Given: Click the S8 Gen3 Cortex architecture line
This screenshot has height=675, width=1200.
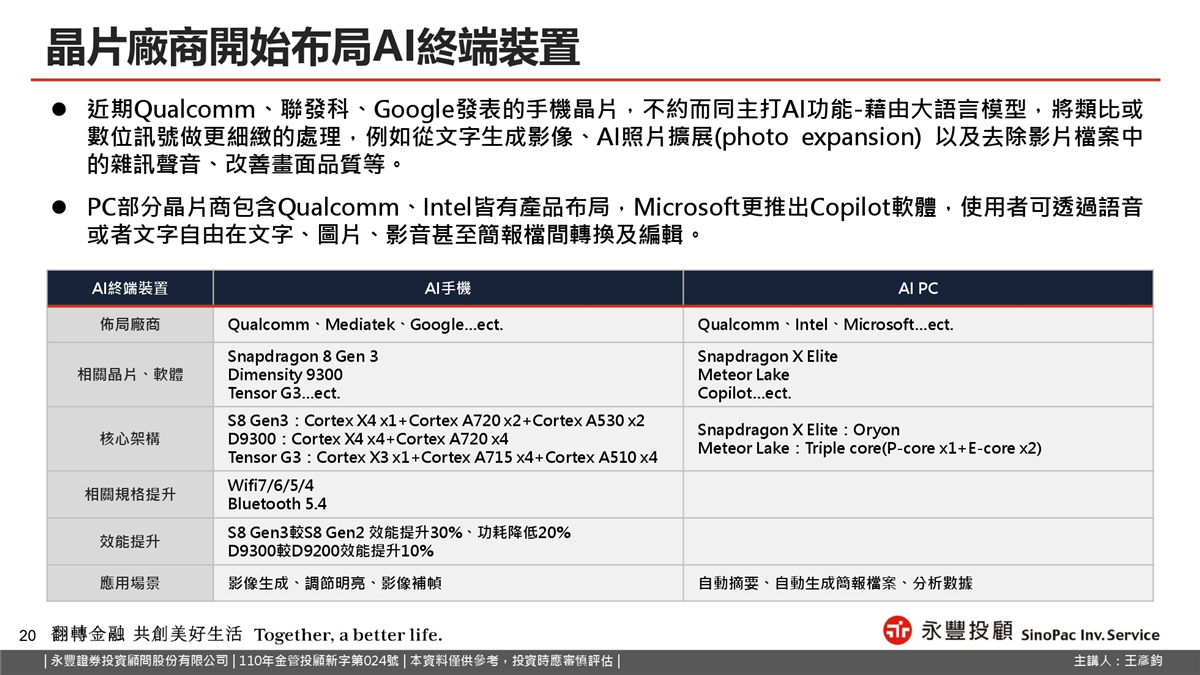Looking at the screenshot, I should (436, 420).
